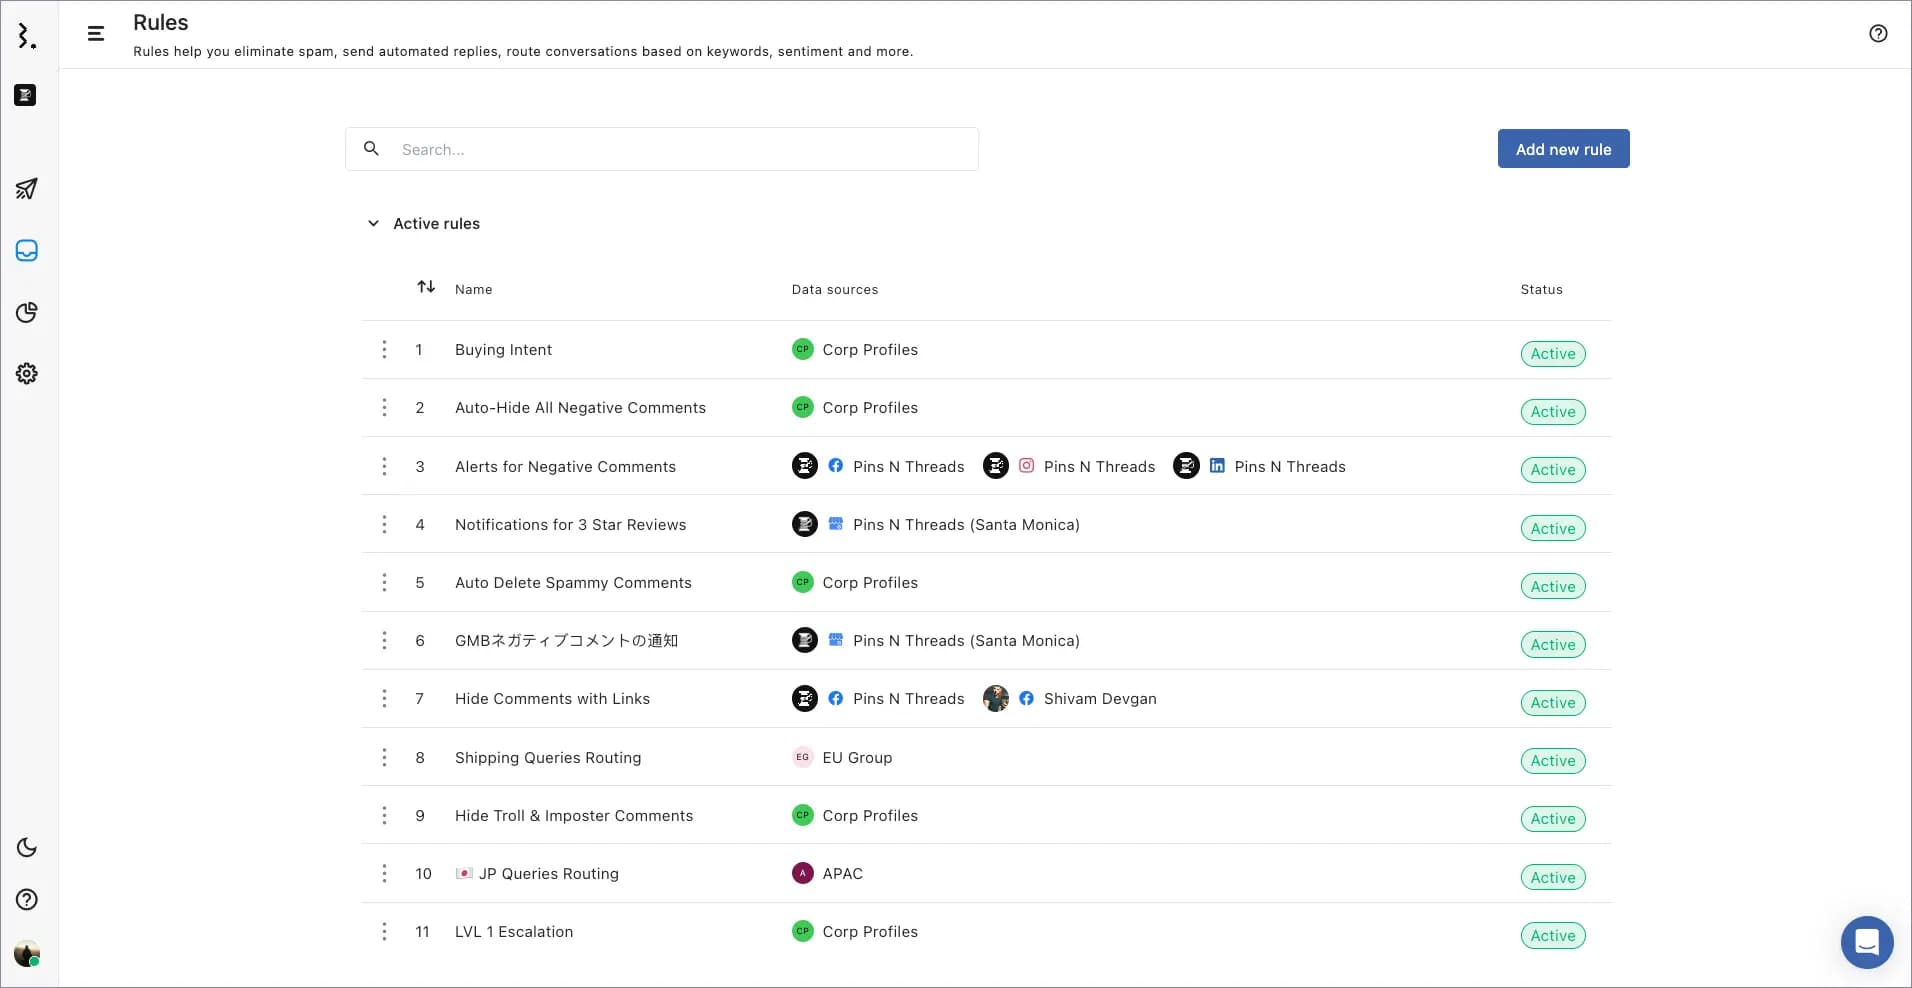The width and height of the screenshot is (1912, 988).
Task: Open options menu for LVL 1 Escalation
Action: click(384, 932)
